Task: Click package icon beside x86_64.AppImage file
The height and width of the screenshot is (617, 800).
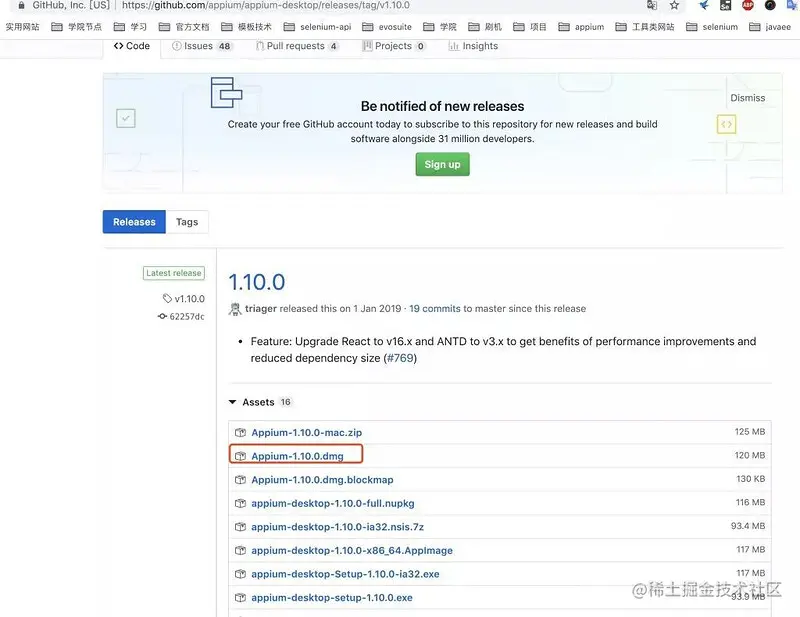Action: [240, 550]
